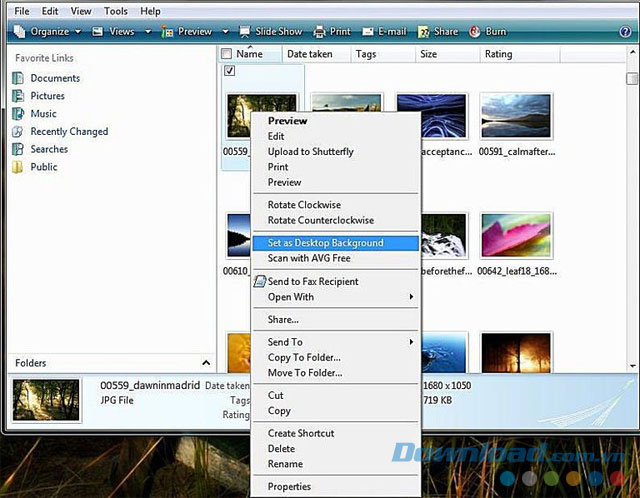Choose Edit from the context menu
The height and width of the screenshot is (498, 640).
click(336, 136)
